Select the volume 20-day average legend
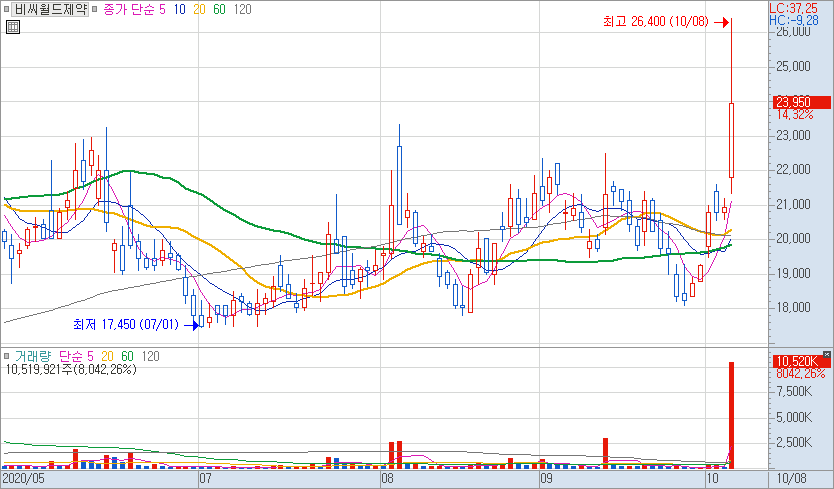The width and height of the screenshot is (834, 489). click(x=107, y=356)
